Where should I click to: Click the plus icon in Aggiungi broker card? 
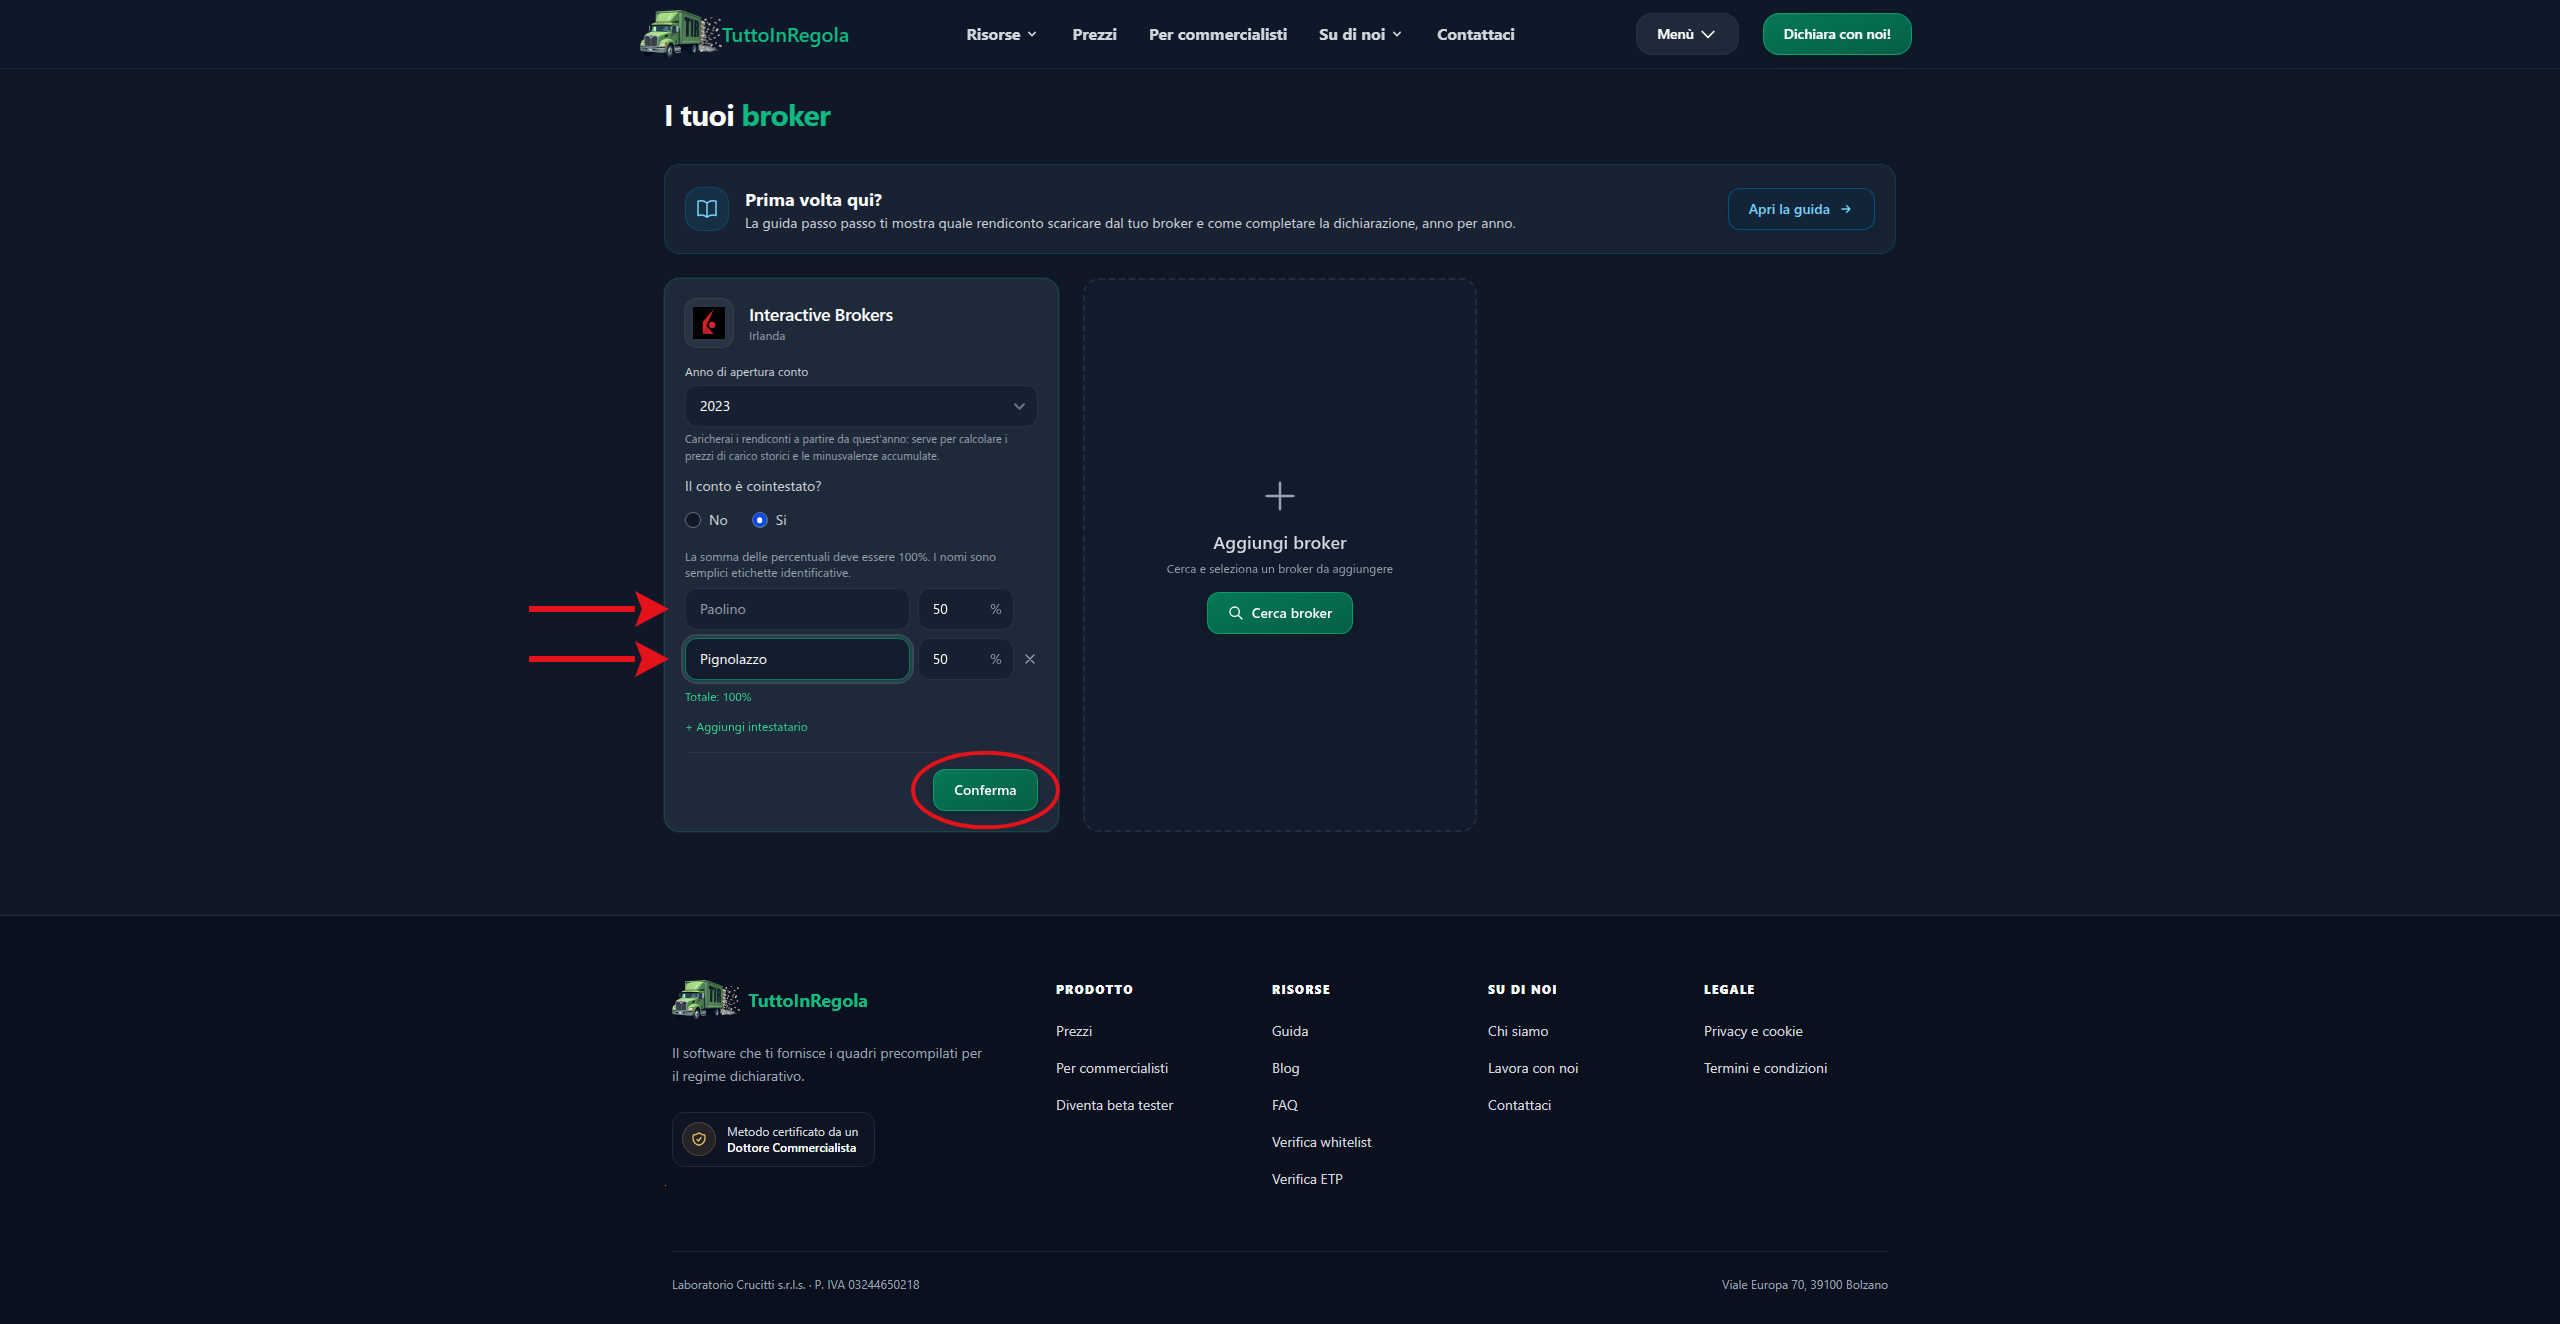(x=1279, y=495)
